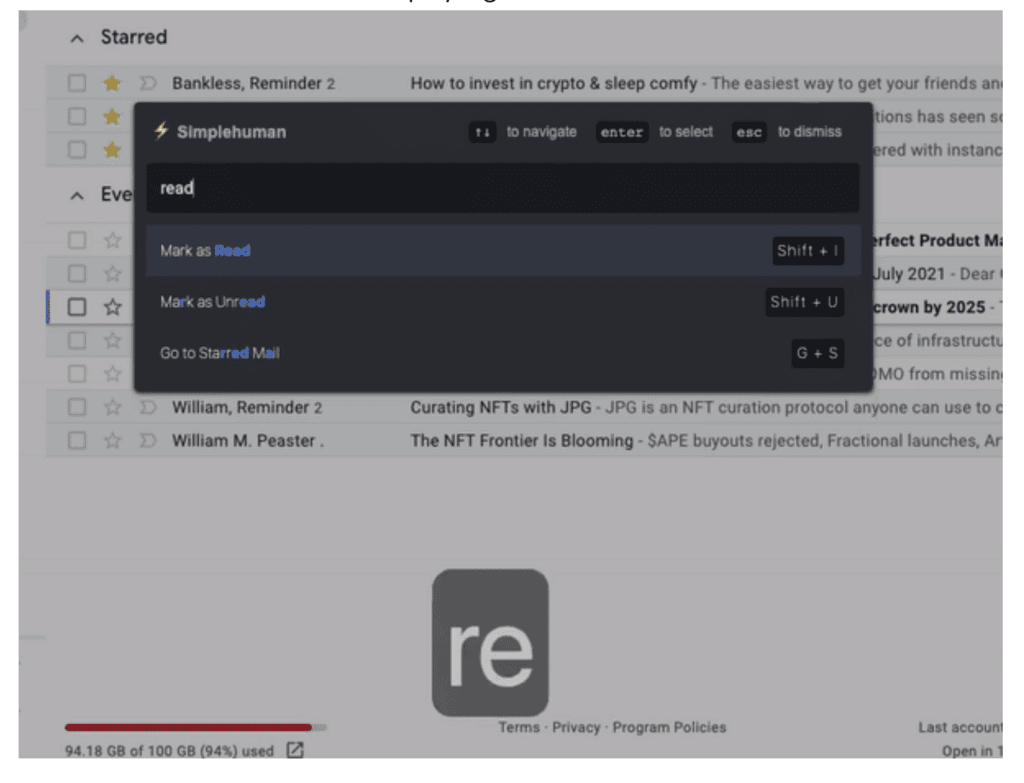The height and width of the screenshot is (783, 1024).
Task: Star the William, Reminder email
Action: coord(112,407)
